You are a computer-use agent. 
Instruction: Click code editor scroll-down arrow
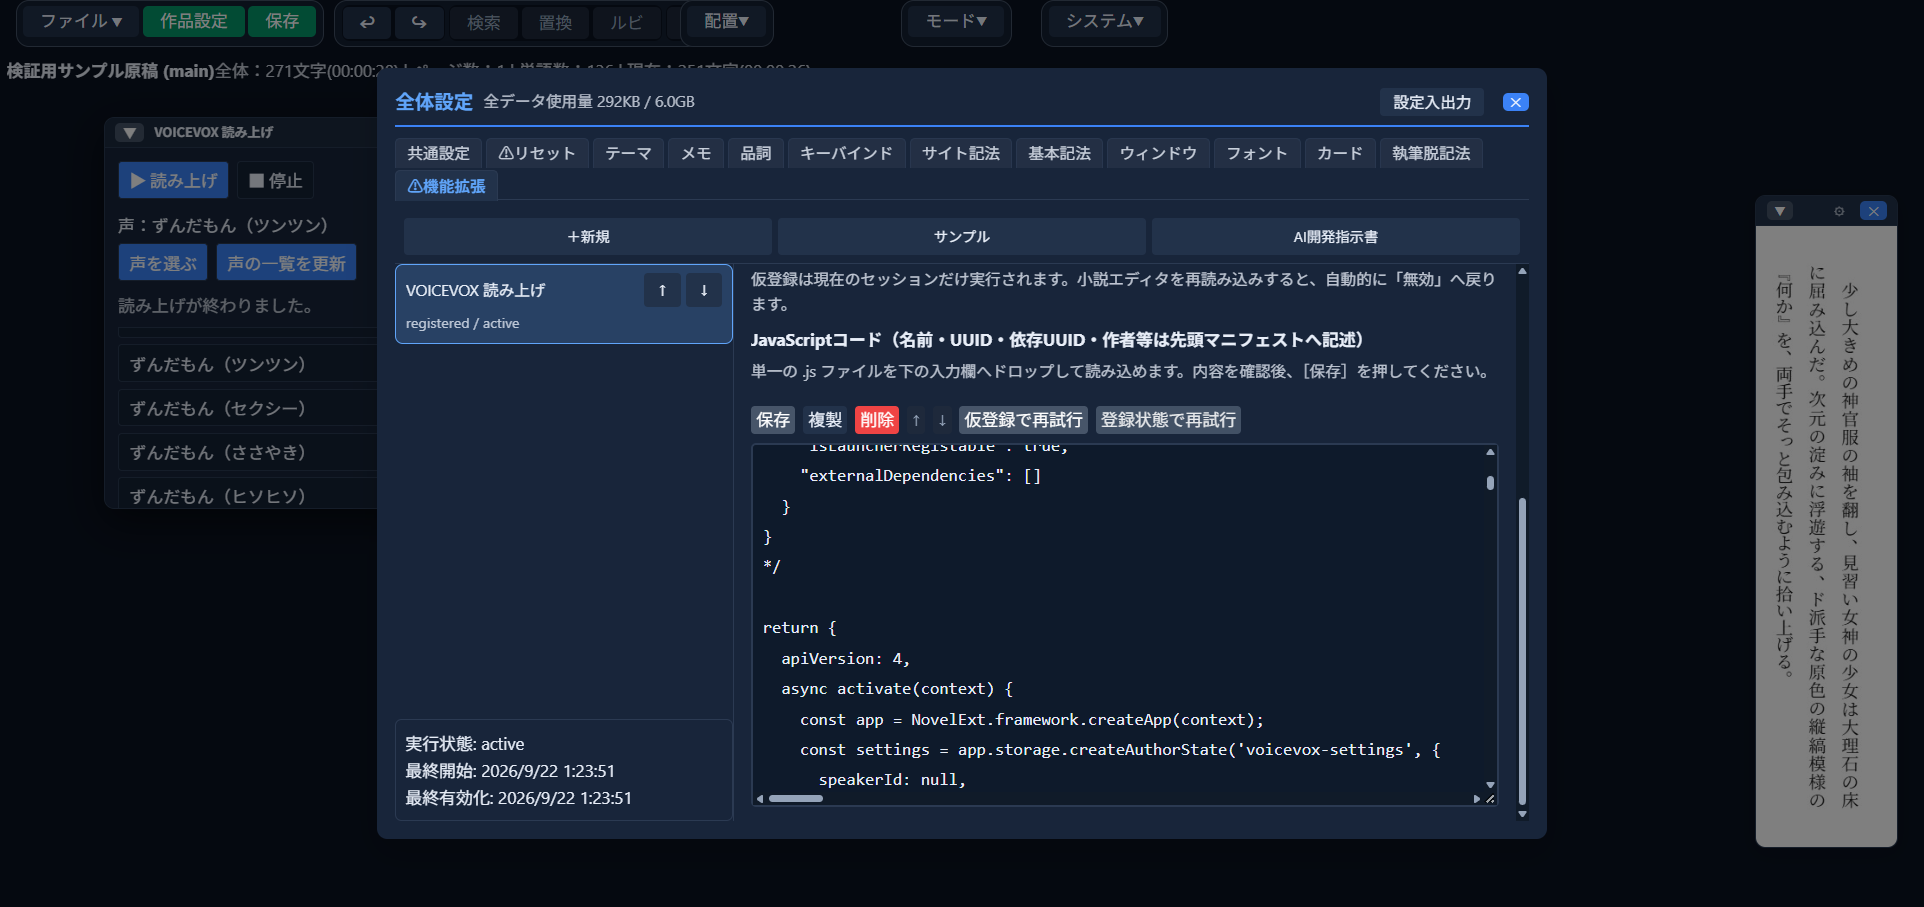coord(1490,785)
